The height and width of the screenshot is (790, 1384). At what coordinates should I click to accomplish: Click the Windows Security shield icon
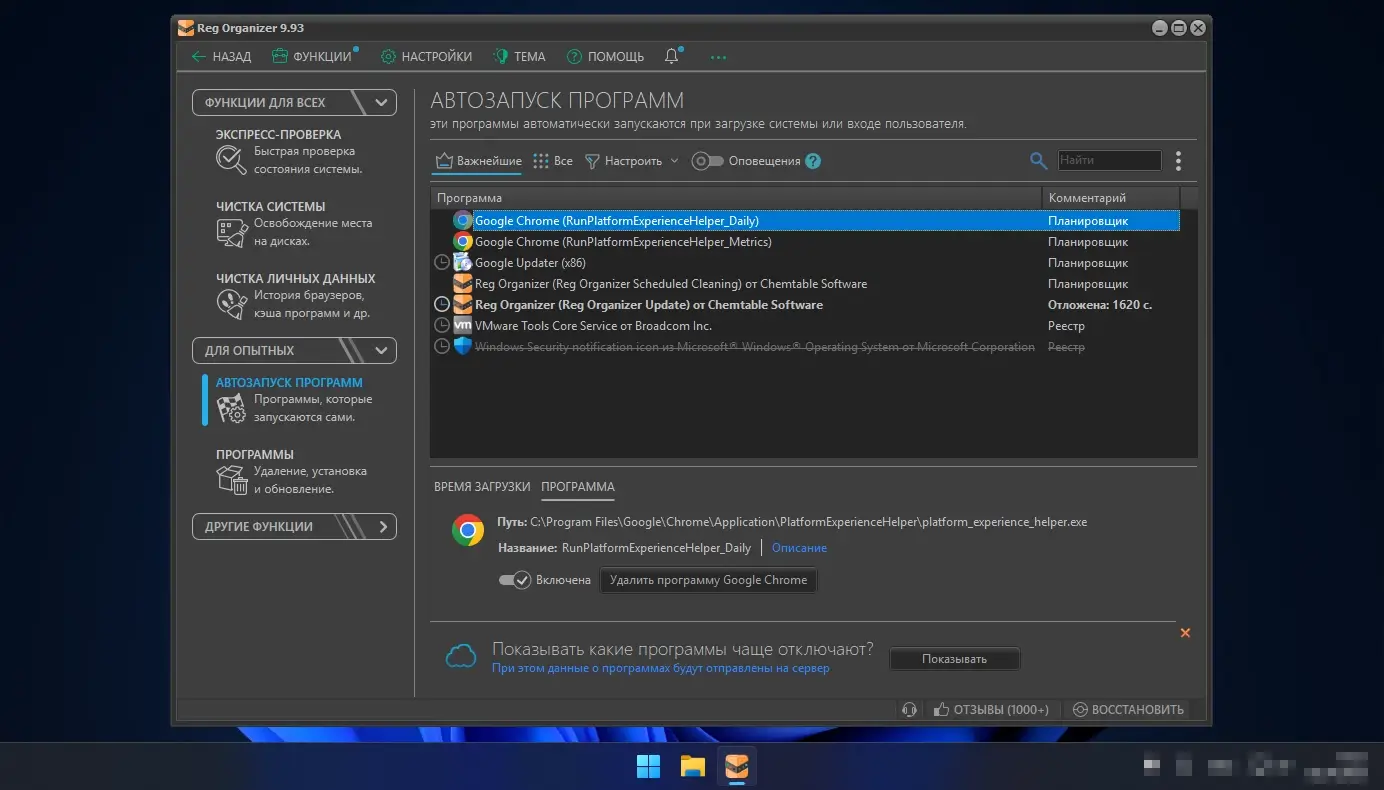tap(462, 347)
